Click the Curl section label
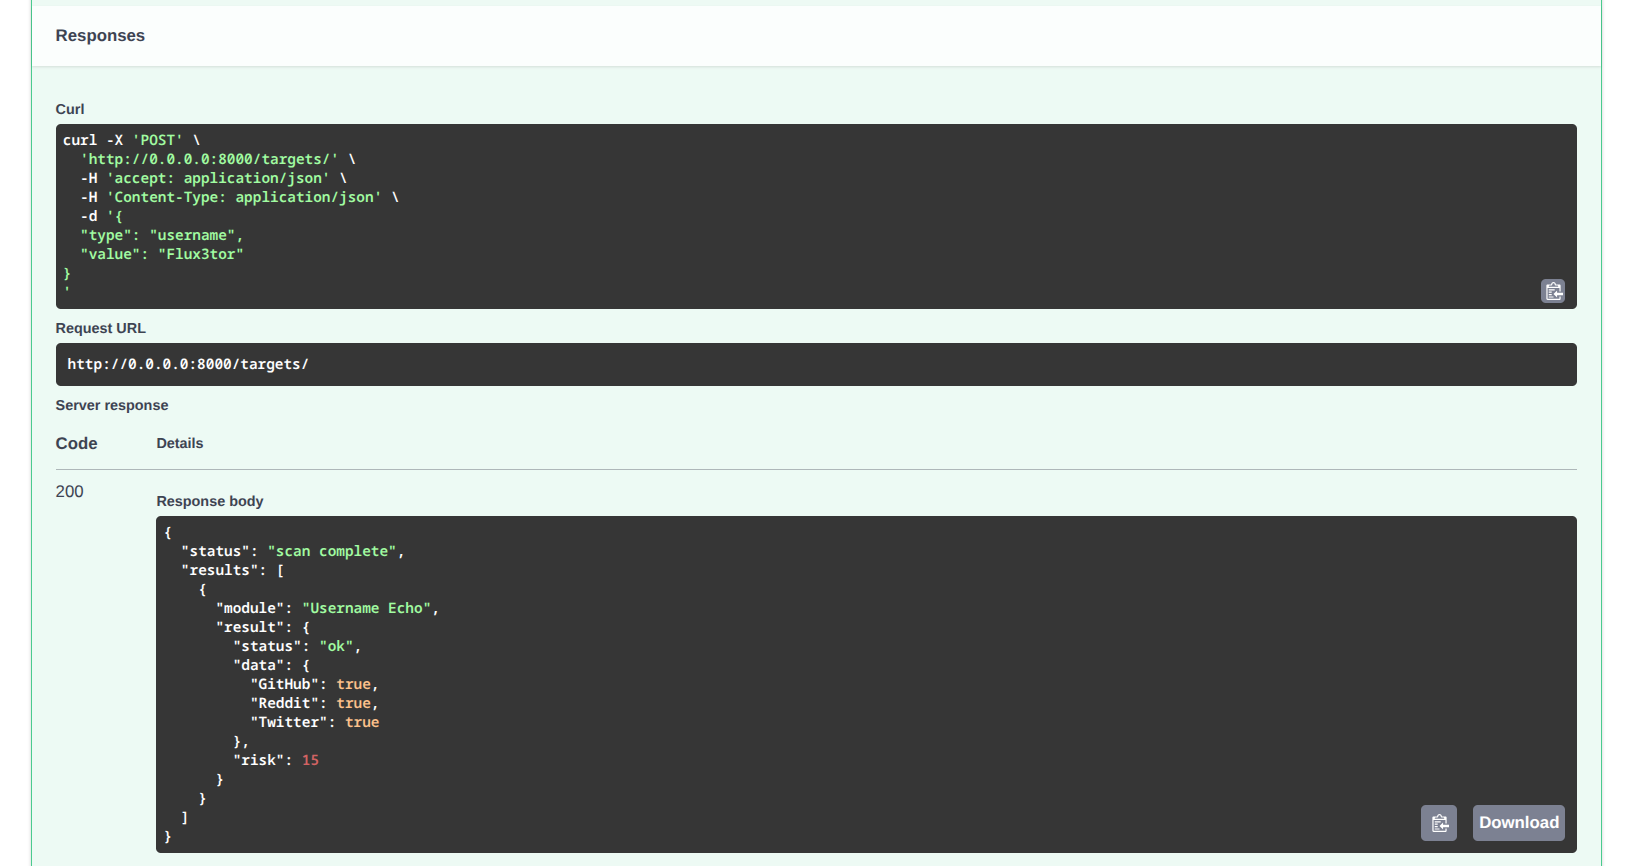Image resolution: width=1629 pixels, height=866 pixels. click(x=70, y=110)
